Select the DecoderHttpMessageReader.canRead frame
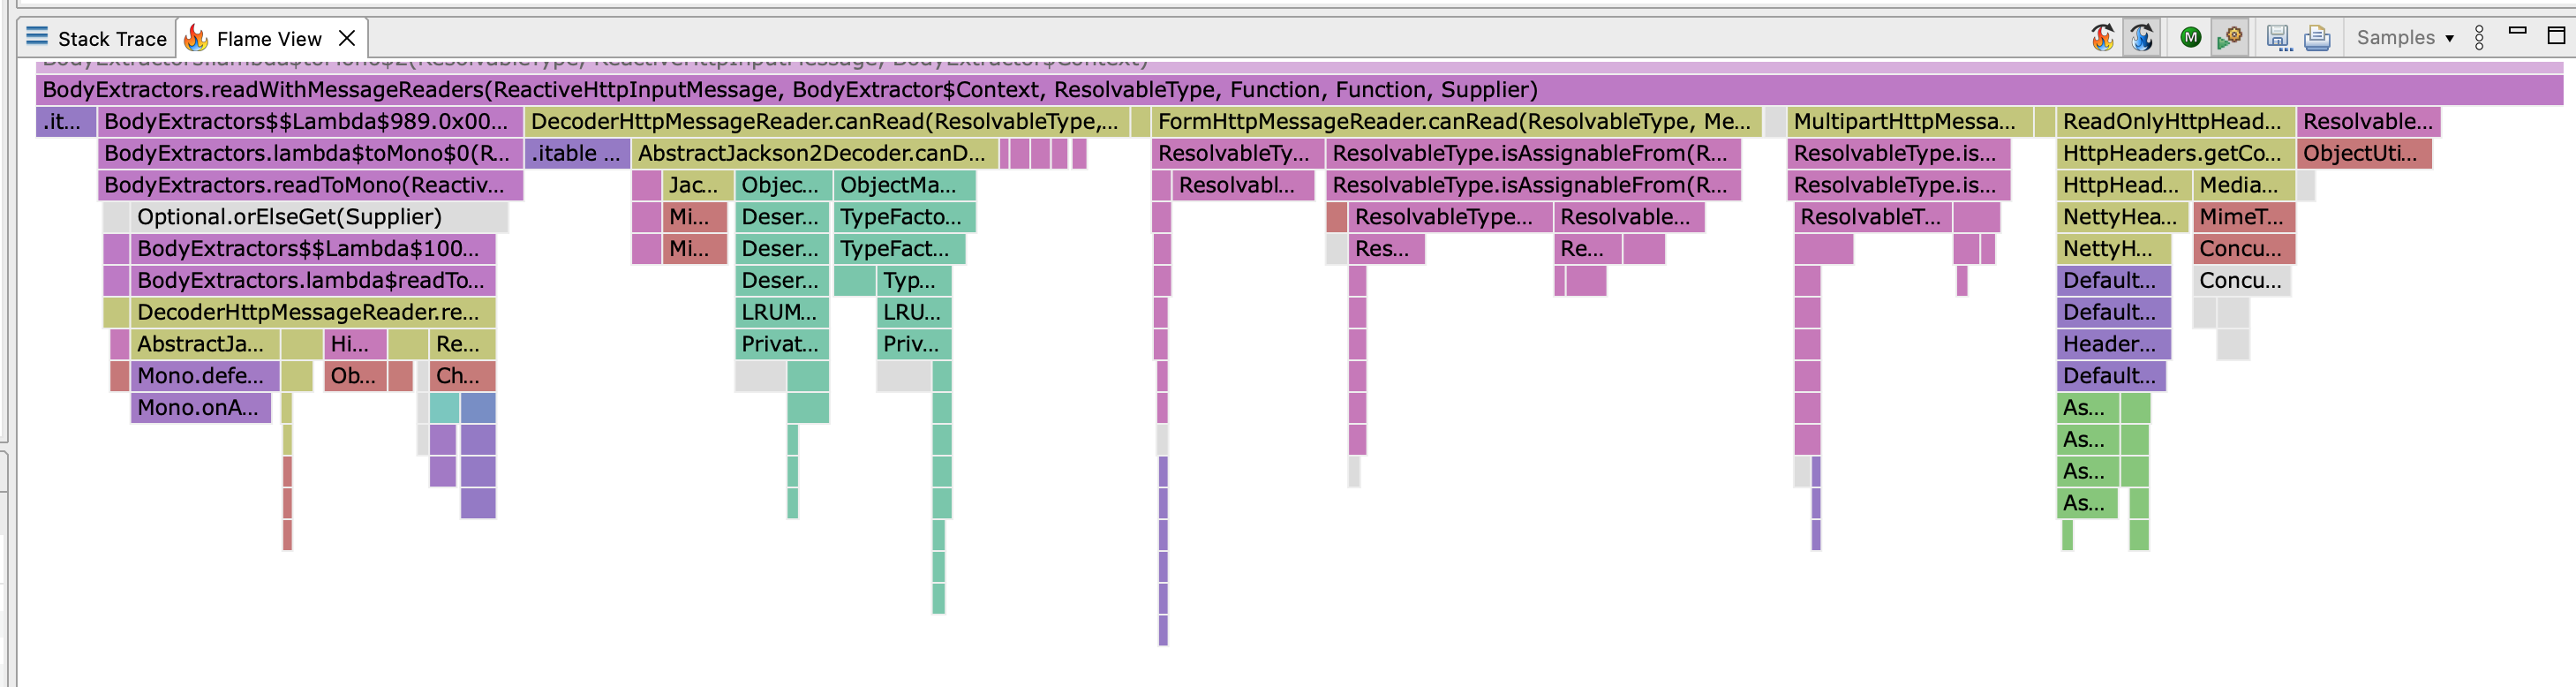This screenshot has height=687, width=2576. point(827,122)
